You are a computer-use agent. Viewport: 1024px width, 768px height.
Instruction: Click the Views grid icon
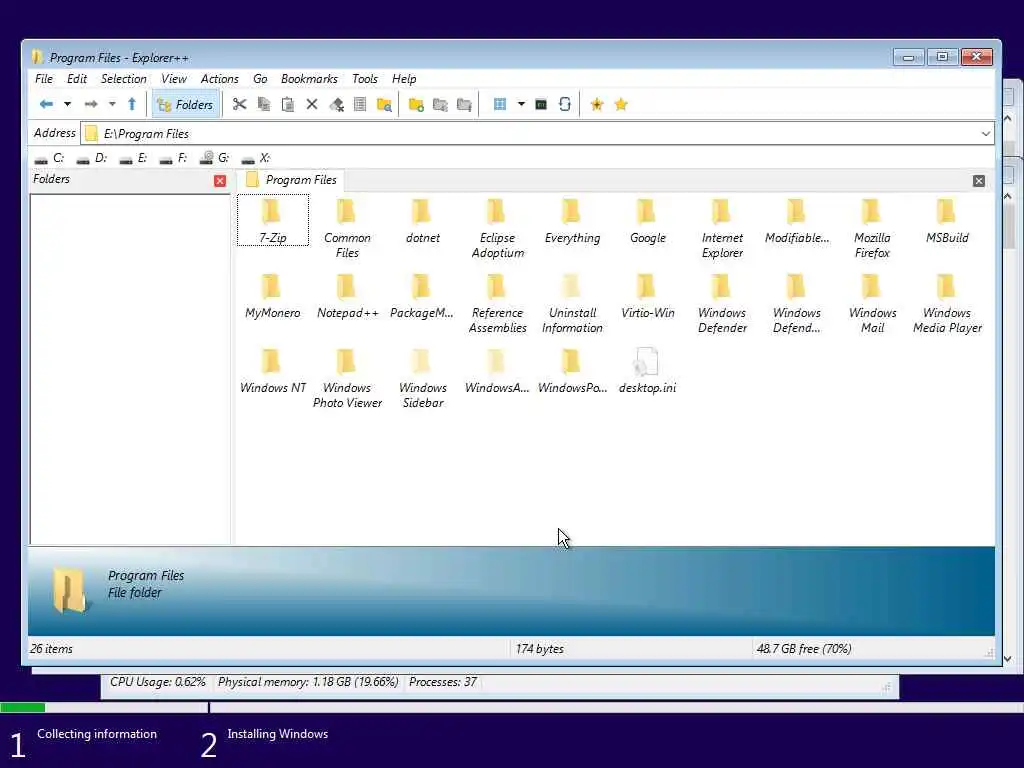(500, 104)
